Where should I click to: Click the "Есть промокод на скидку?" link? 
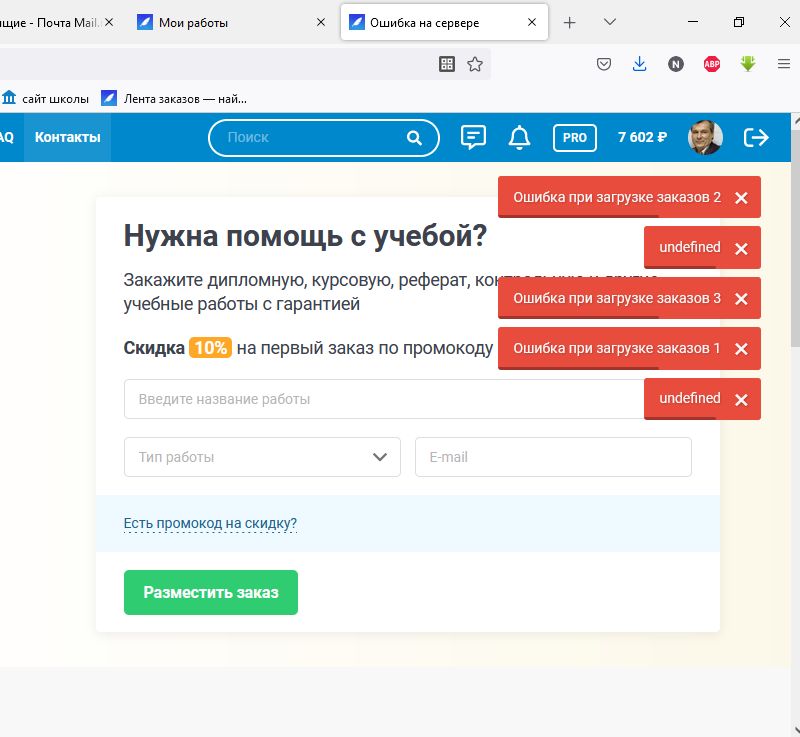click(x=210, y=523)
